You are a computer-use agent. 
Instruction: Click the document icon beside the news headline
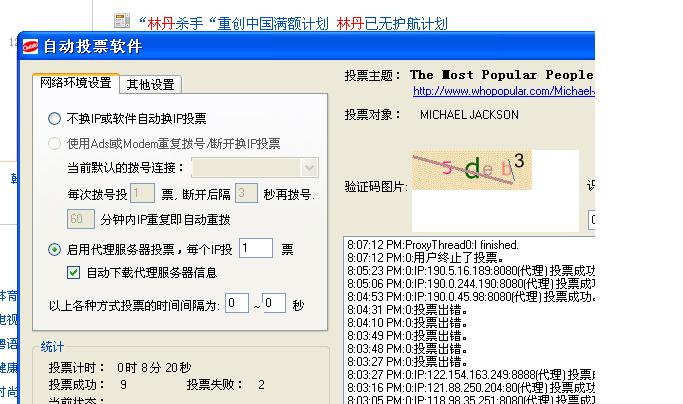(122, 20)
